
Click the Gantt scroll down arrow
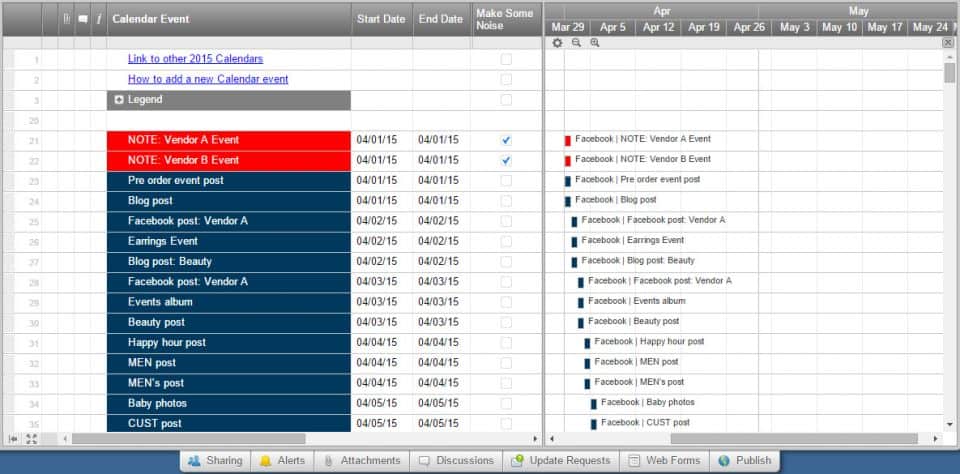(x=949, y=424)
